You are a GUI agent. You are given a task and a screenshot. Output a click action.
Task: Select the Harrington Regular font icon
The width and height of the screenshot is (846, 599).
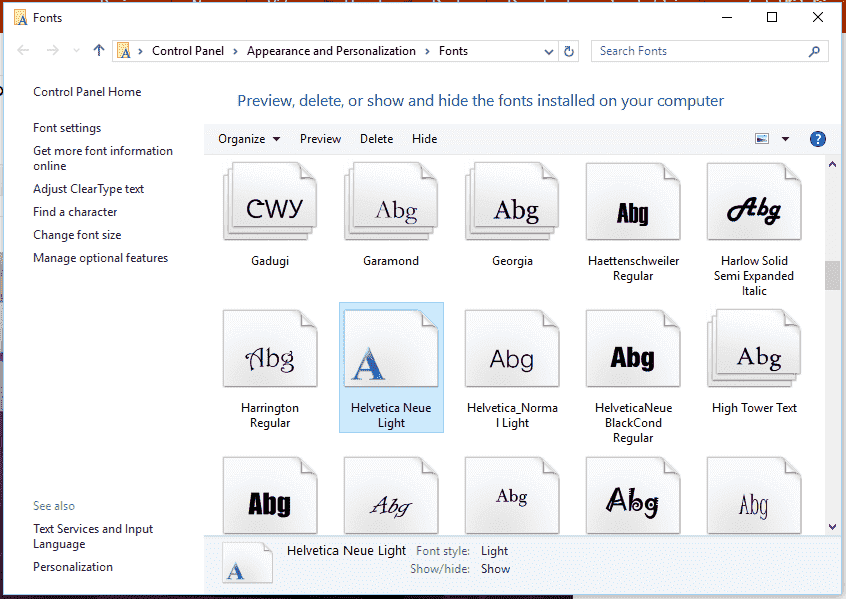click(270, 348)
